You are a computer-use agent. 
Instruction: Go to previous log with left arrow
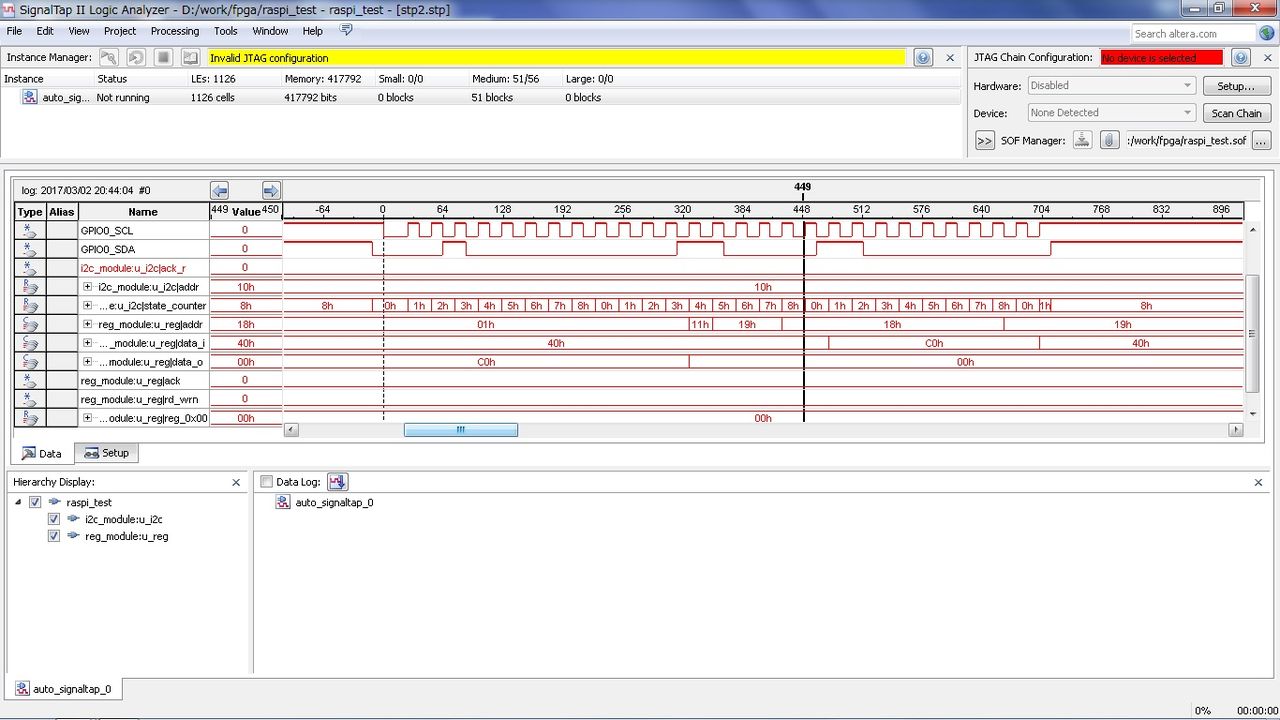220,190
